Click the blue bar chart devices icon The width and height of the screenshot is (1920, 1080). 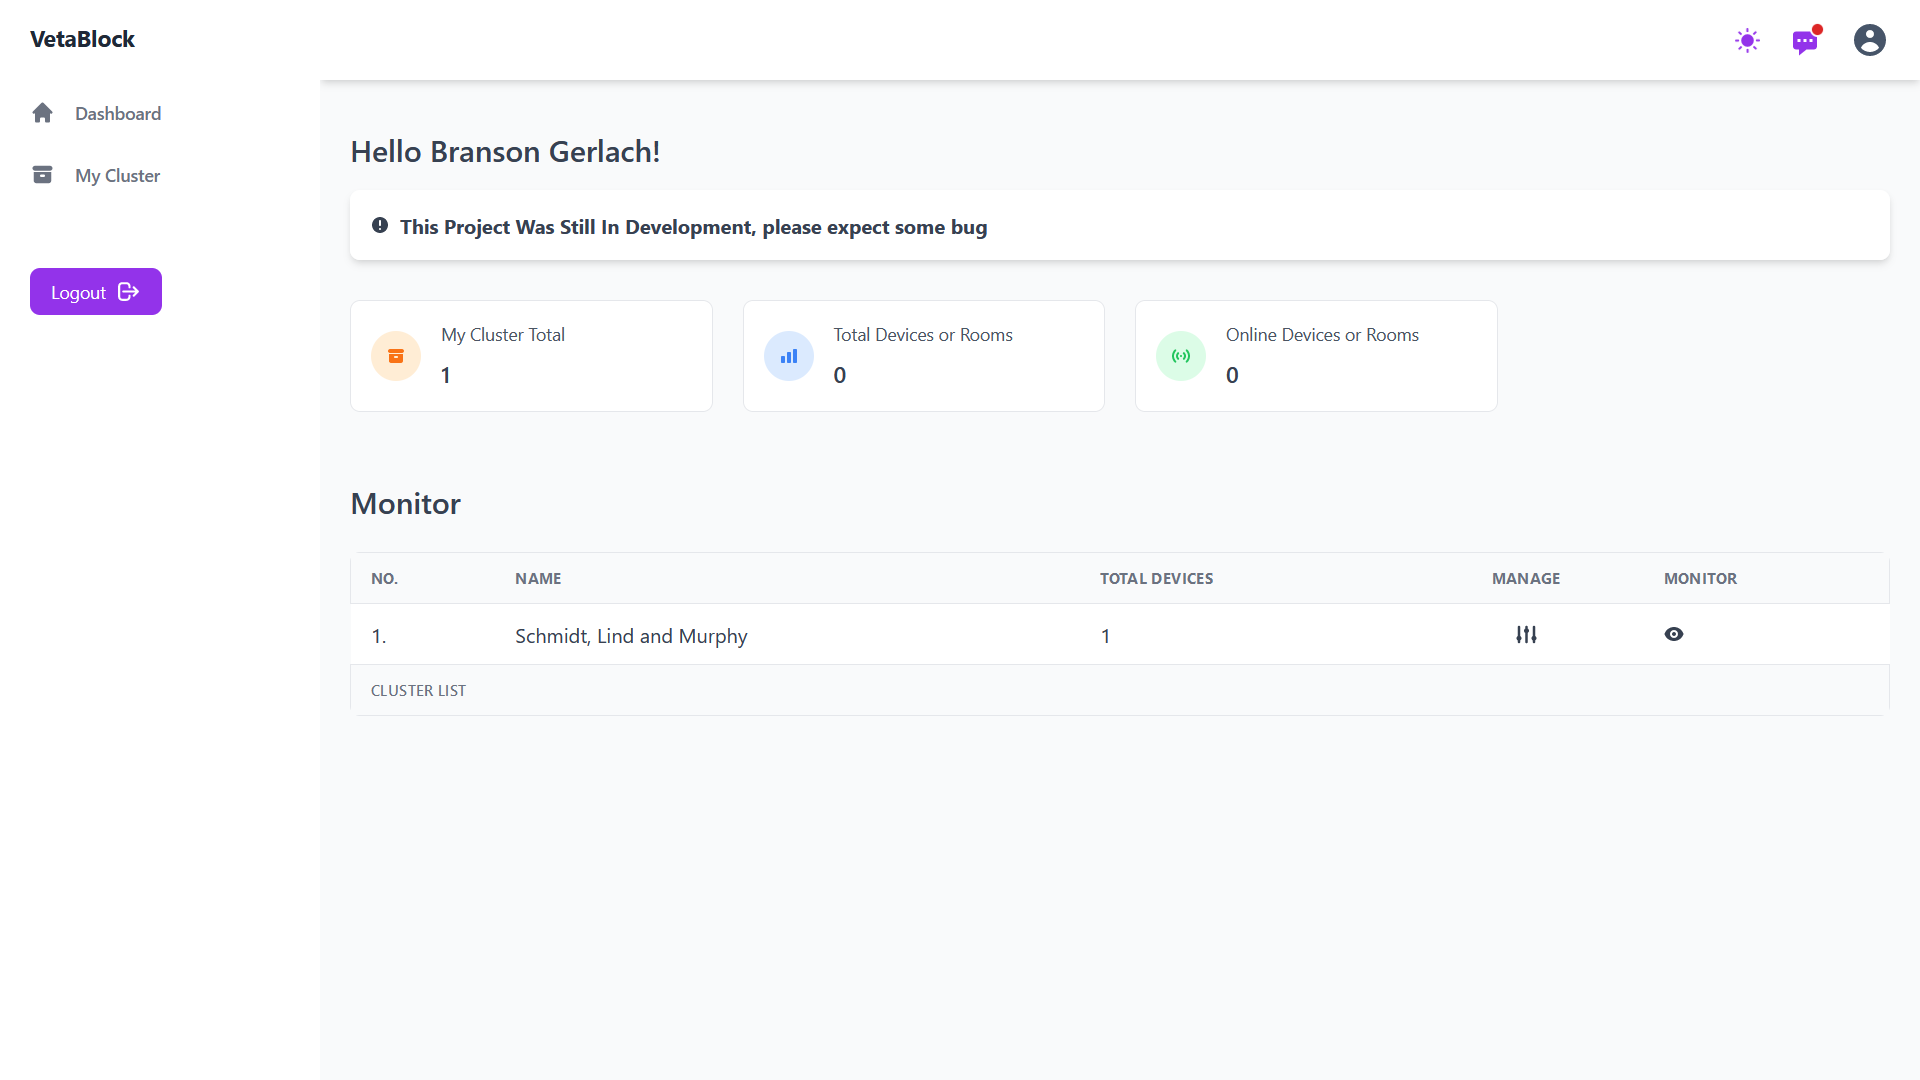[x=789, y=356]
